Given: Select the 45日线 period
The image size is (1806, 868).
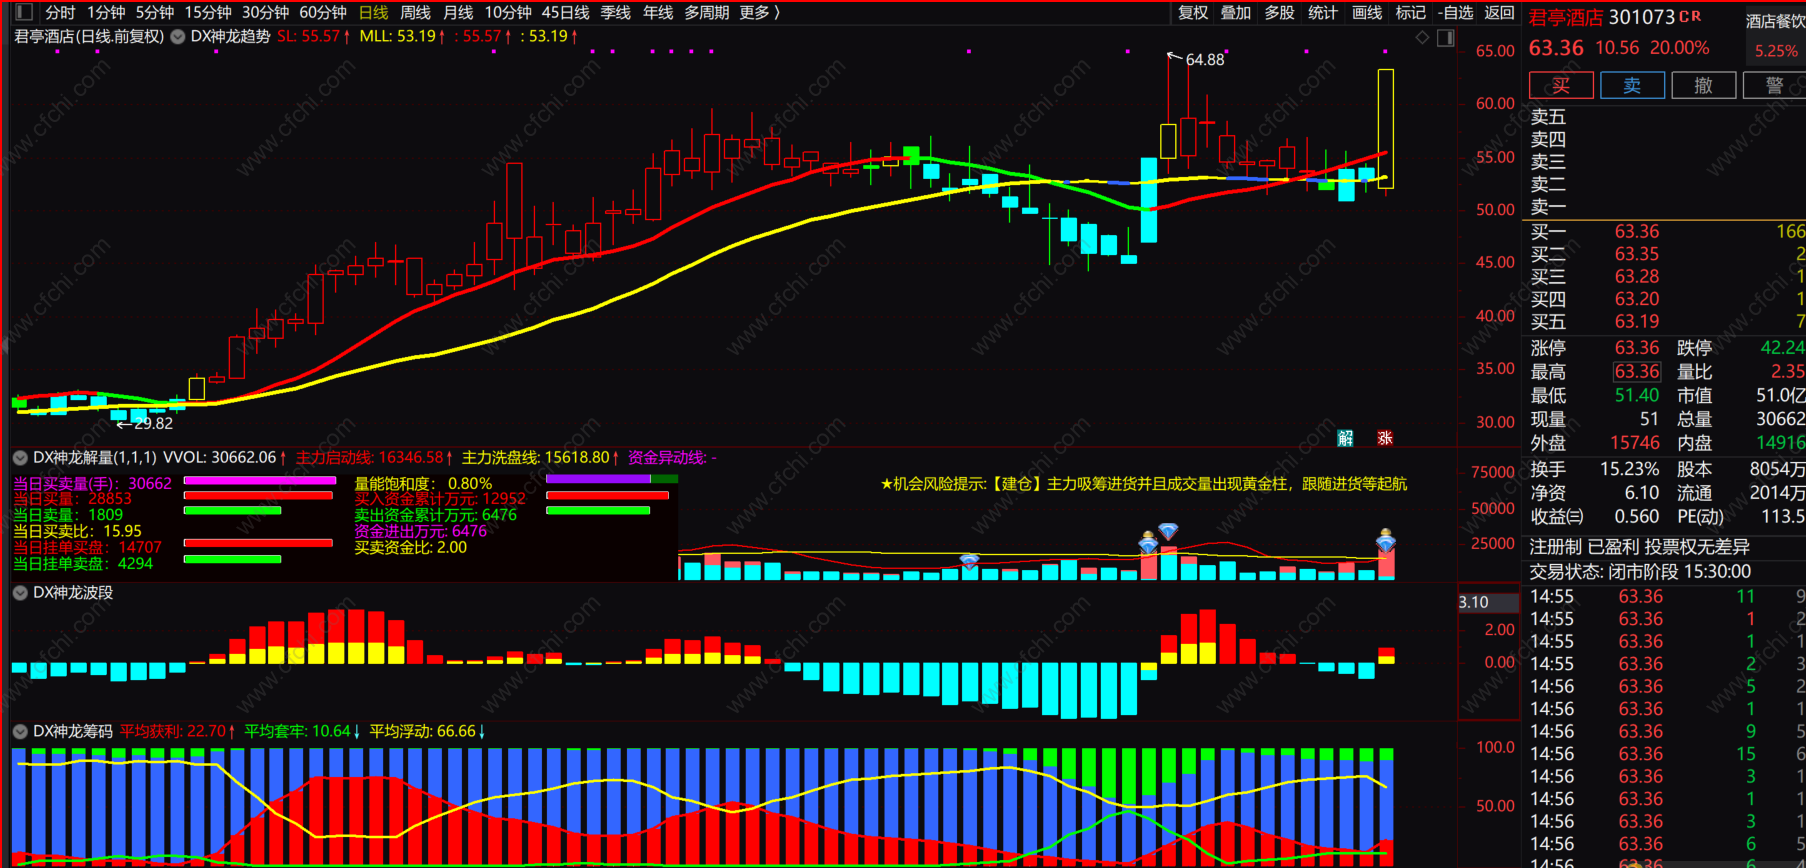Looking at the screenshot, I should click(565, 12).
